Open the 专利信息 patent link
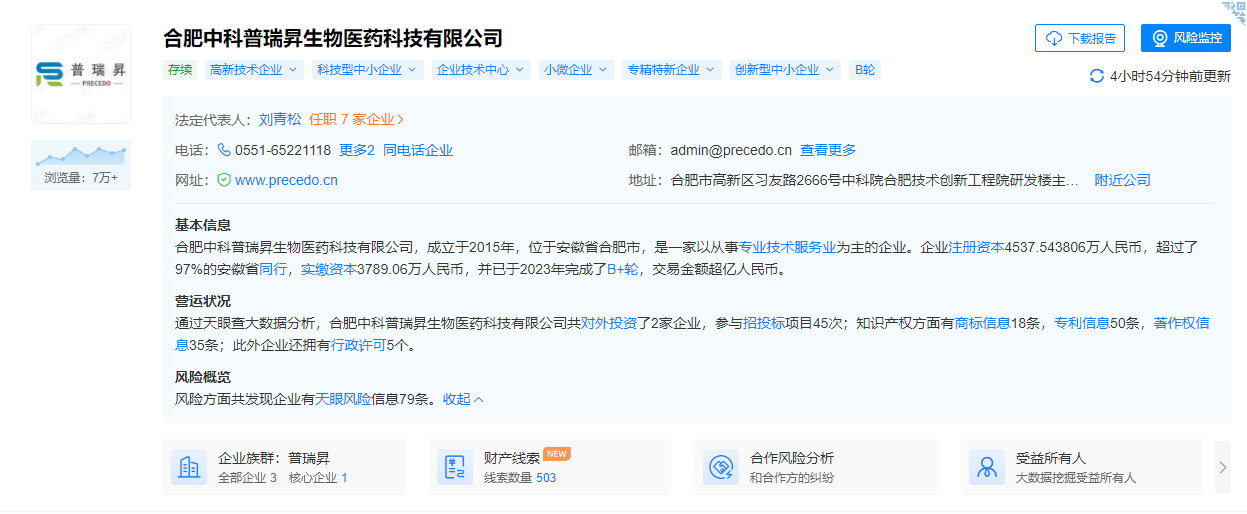Image resolution: width=1247 pixels, height=514 pixels. tap(1083, 323)
